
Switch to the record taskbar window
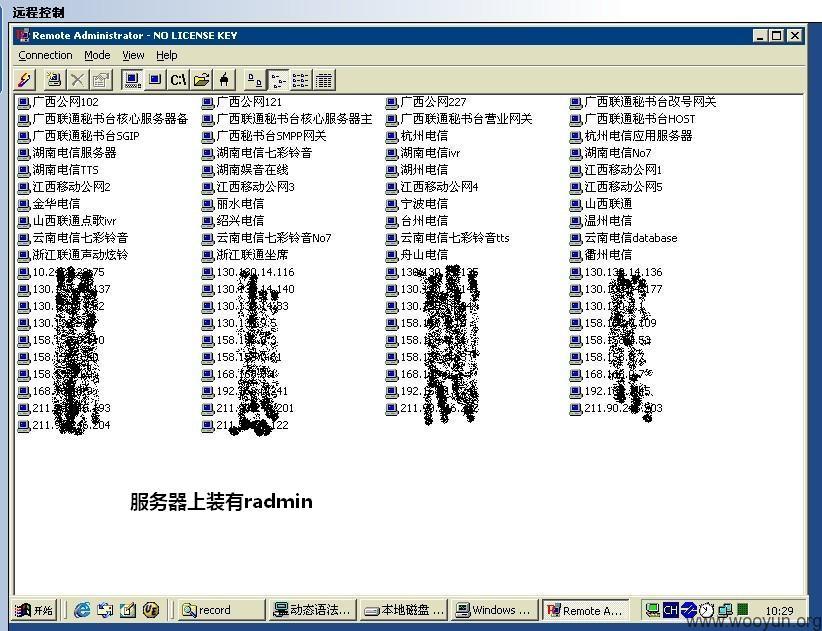(221, 610)
